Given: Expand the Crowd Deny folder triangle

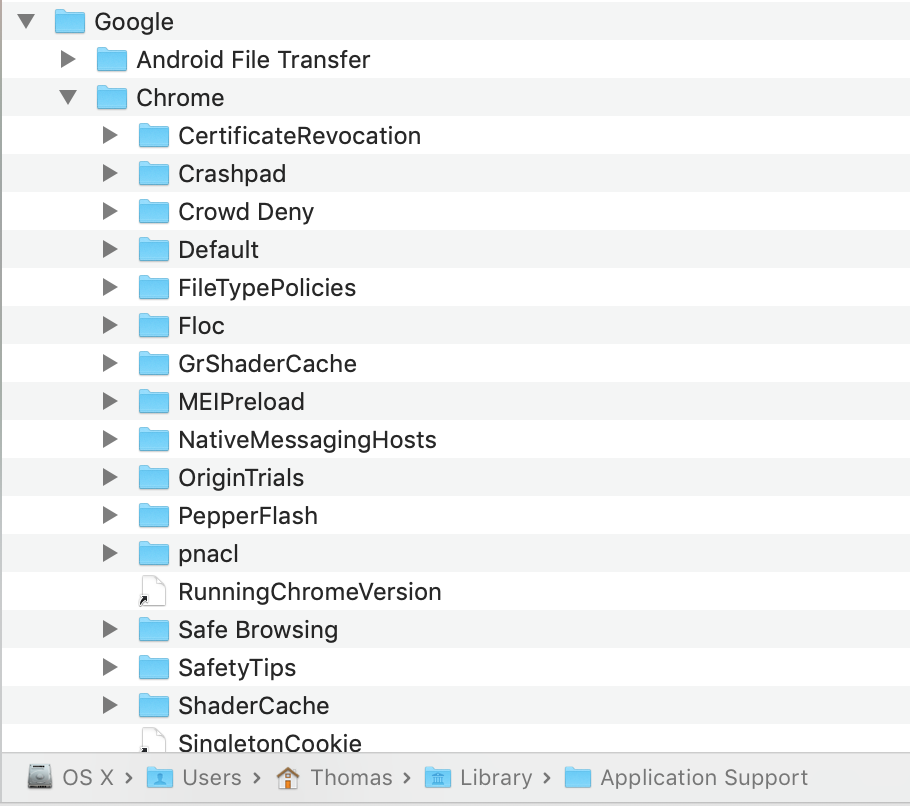Looking at the screenshot, I should (110, 211).
